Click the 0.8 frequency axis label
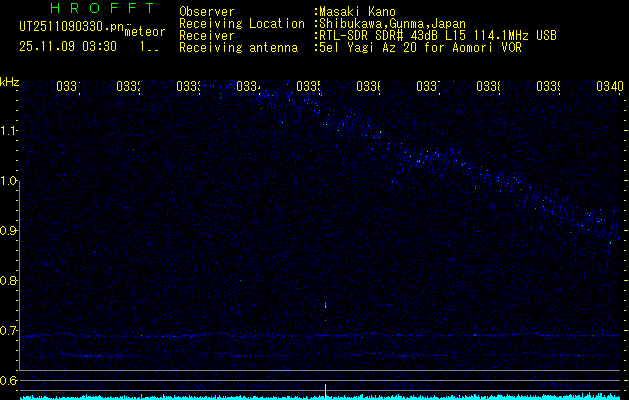Screen dimensions: 629x400 [x=10, y=281]
